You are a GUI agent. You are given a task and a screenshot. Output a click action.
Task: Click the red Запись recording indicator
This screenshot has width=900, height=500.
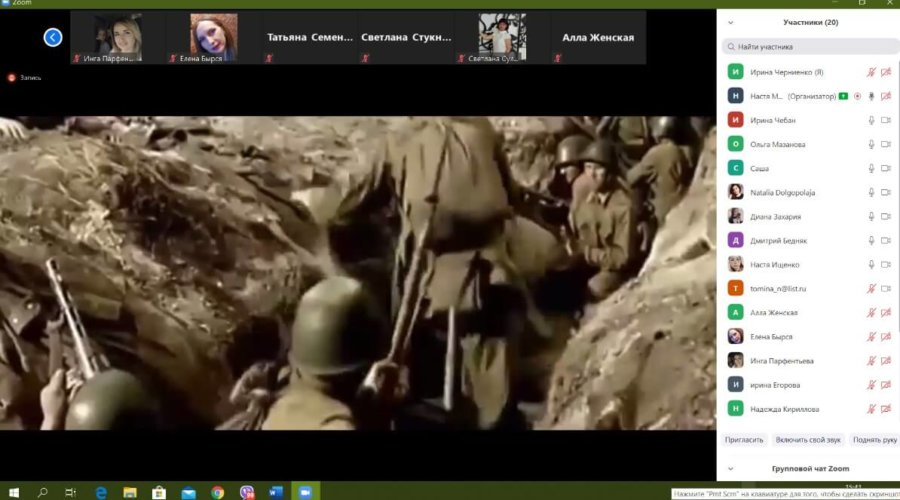point(24,77)
